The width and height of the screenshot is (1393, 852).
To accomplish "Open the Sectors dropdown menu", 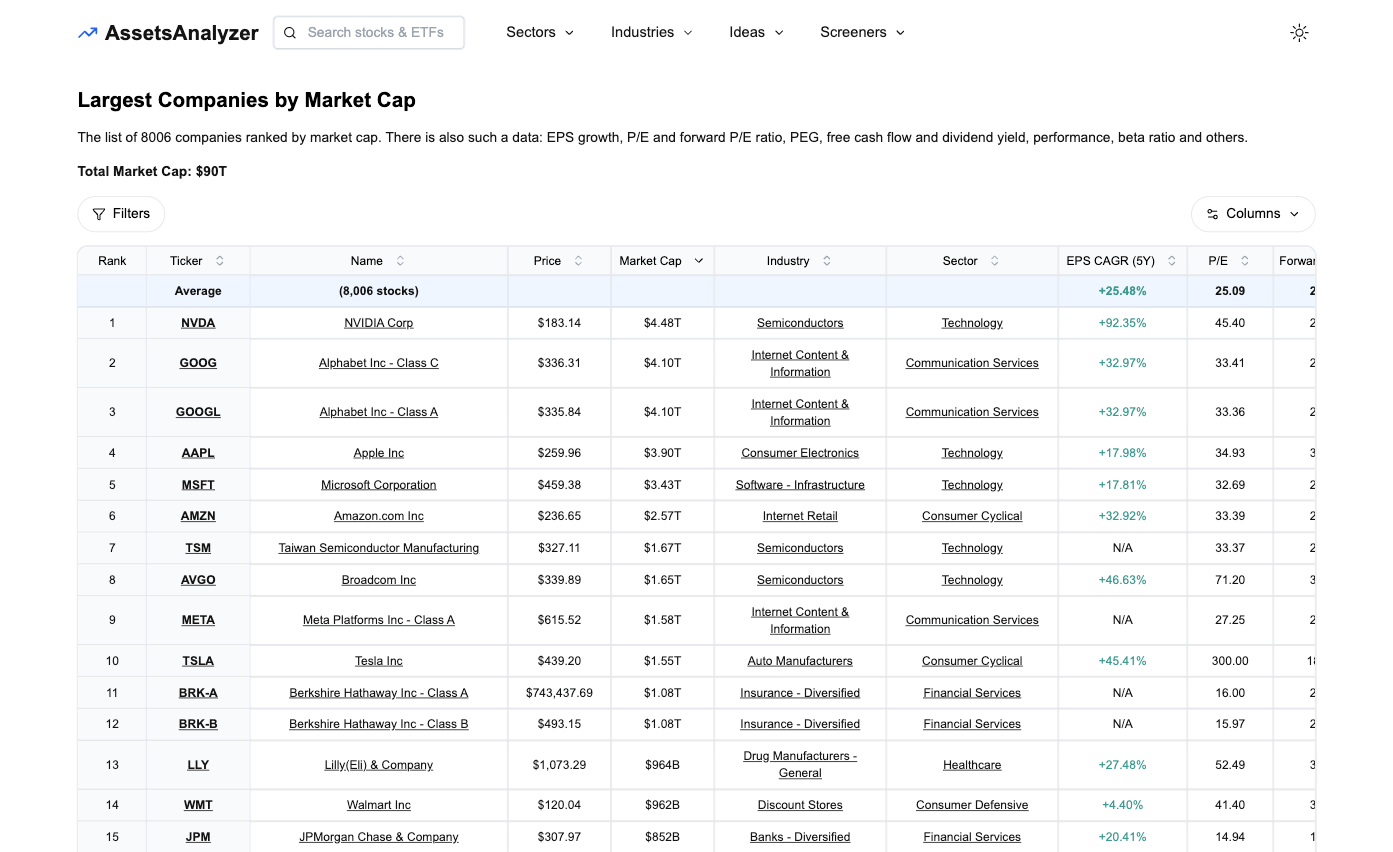I will [x=539, y=32].
